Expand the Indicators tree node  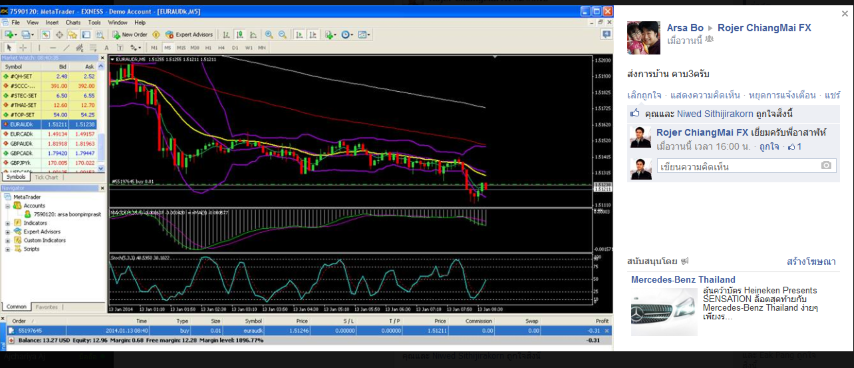pos(8,223)
